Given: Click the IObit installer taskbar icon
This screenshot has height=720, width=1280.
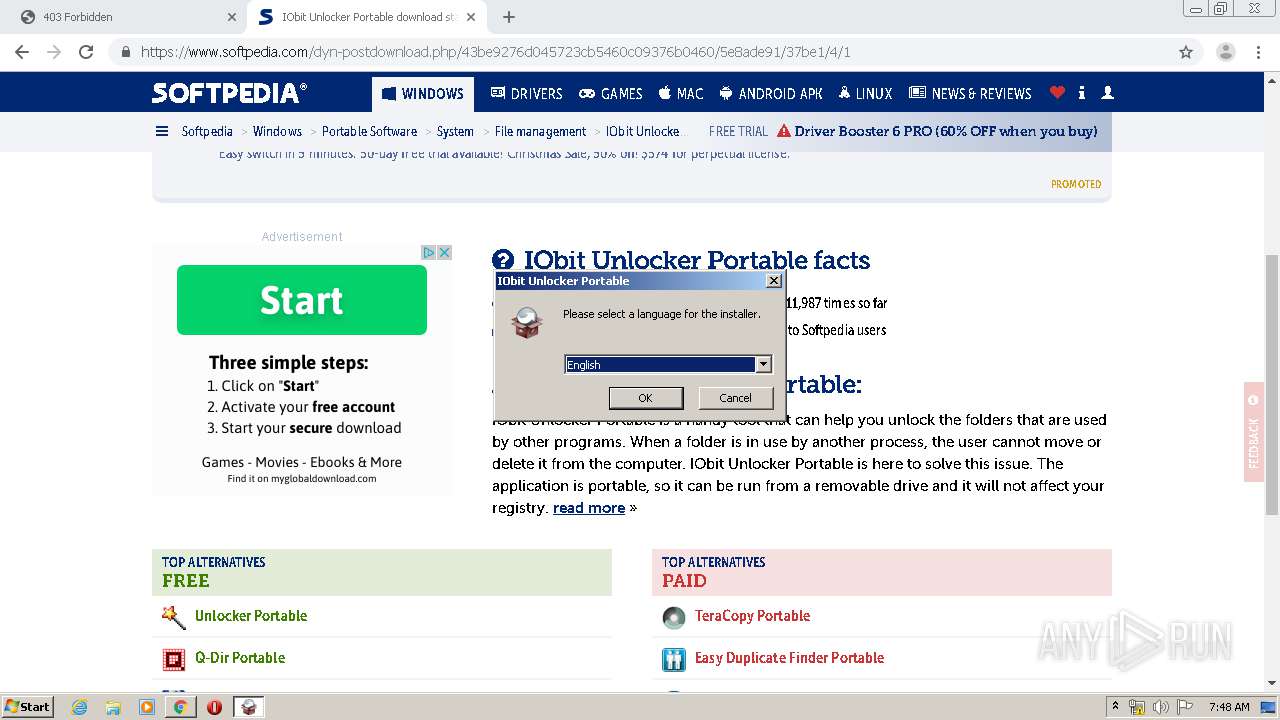Looking at the screenshot, I should tap(249, 707).
